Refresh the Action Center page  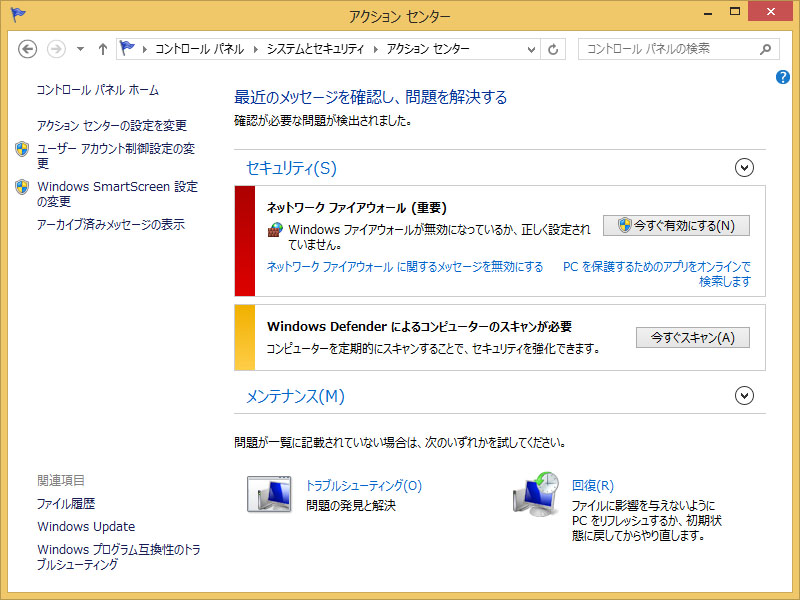(x=553, y=49)
